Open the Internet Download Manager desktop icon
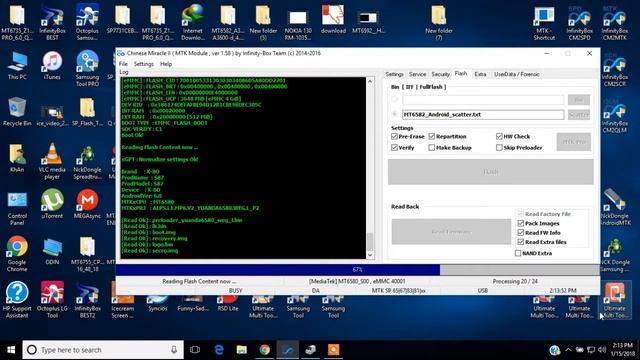 (193, 22)
